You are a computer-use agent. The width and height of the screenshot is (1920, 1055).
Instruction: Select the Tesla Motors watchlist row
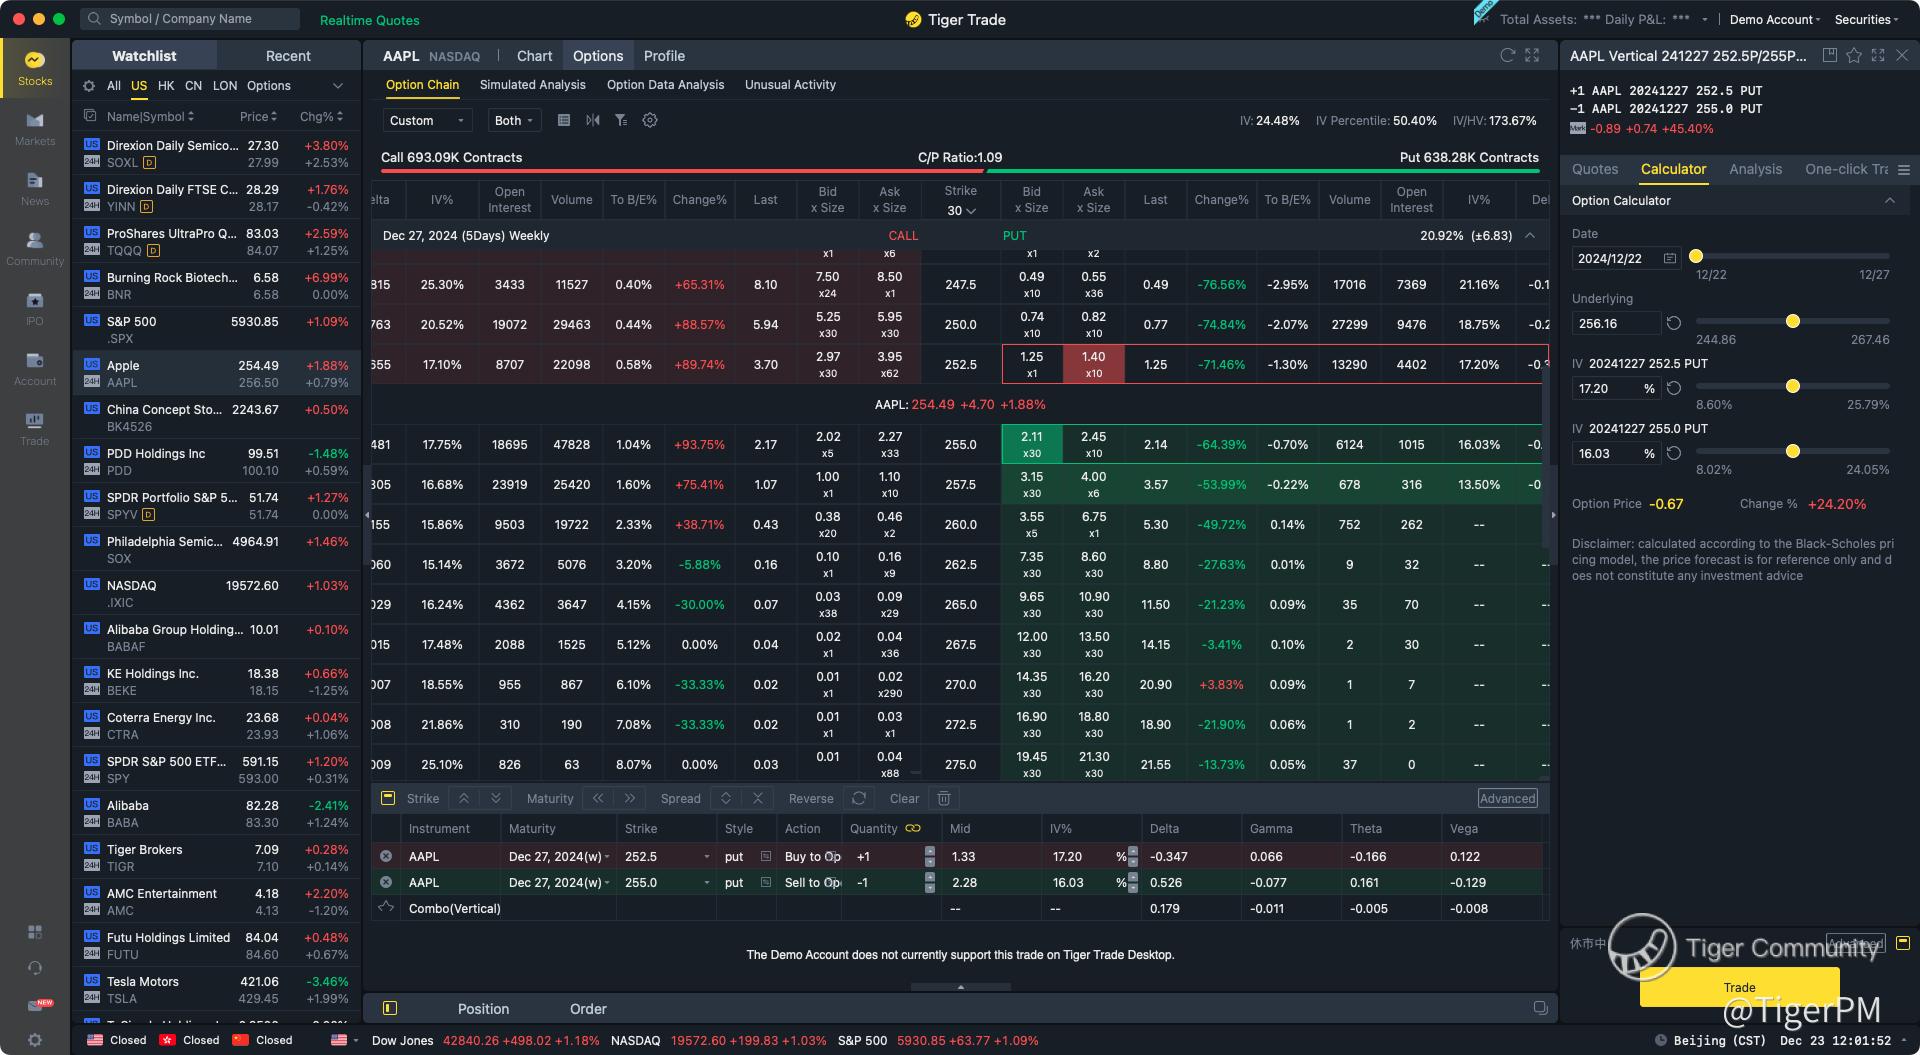point(216,989)
